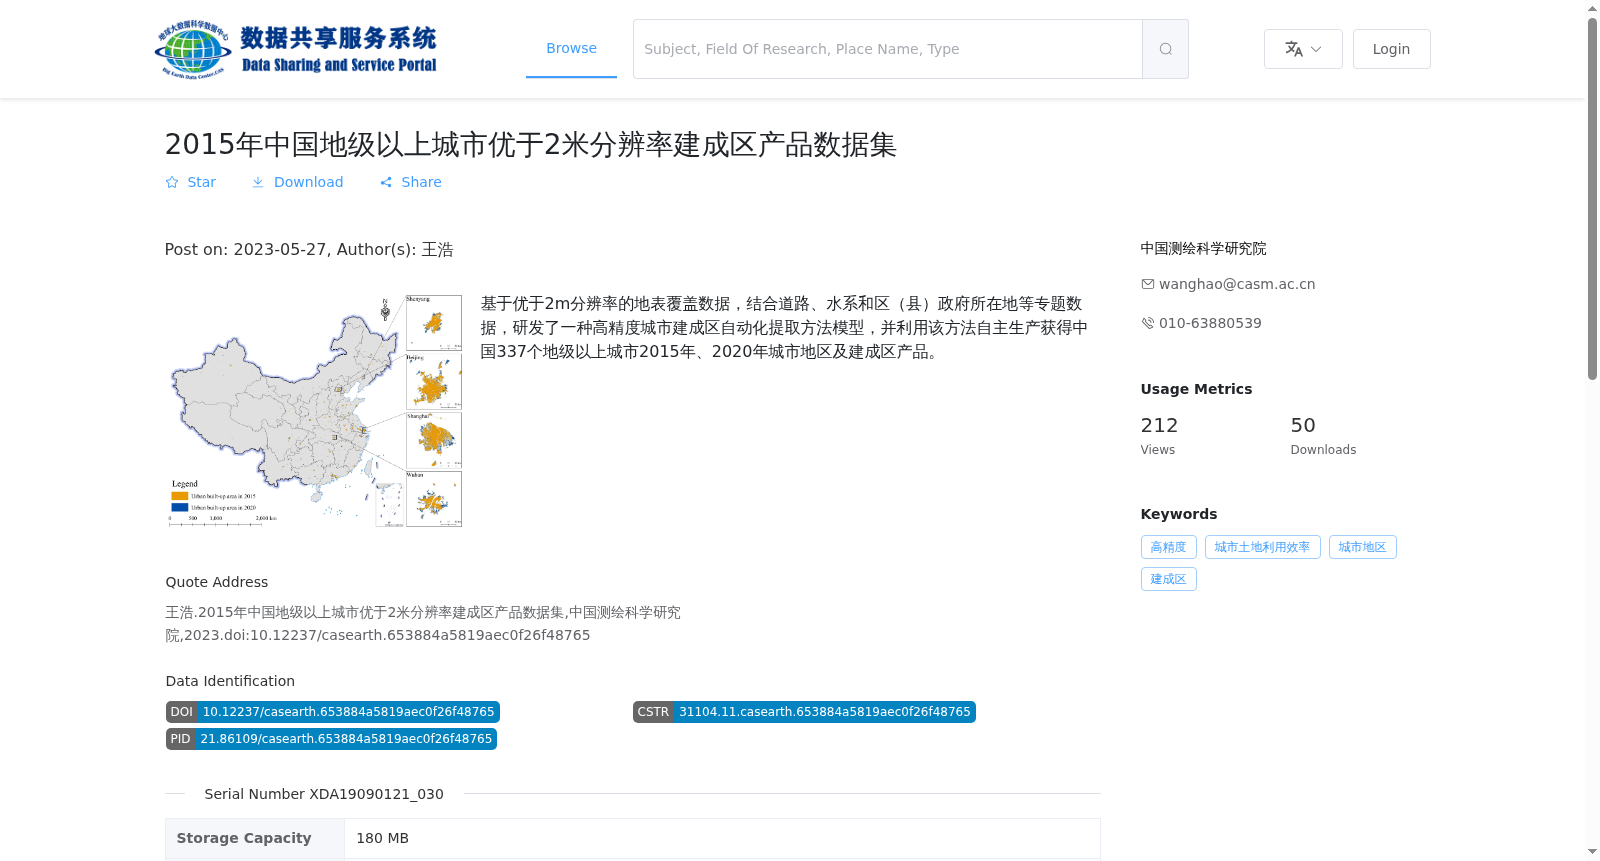Open the China map thumbnail image

click(x=314, y=410)
